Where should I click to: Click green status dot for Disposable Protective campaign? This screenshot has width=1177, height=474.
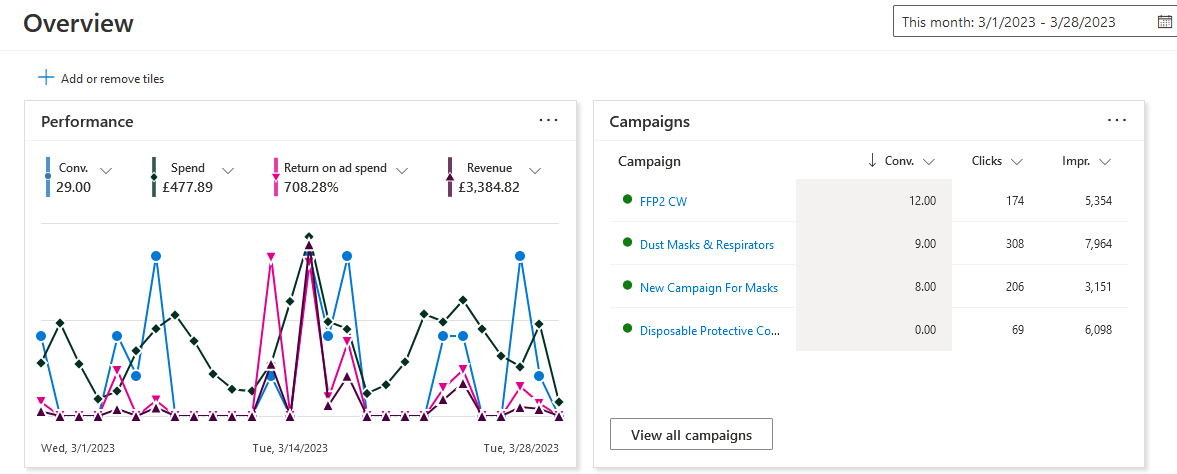(627, 328)
